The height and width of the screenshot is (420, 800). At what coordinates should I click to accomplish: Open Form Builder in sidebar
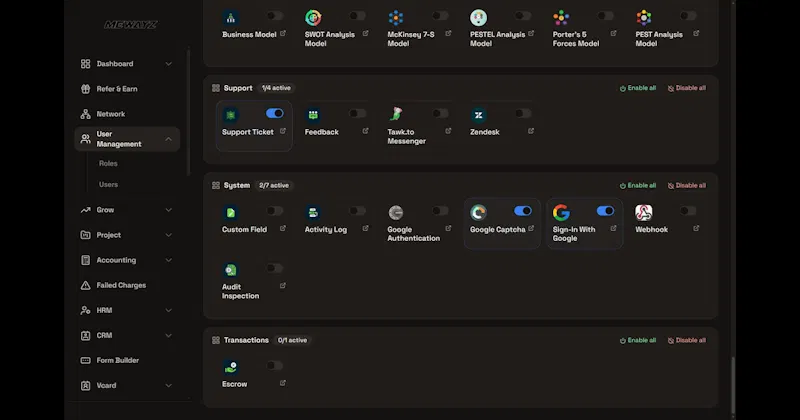[x=127, y=360]
